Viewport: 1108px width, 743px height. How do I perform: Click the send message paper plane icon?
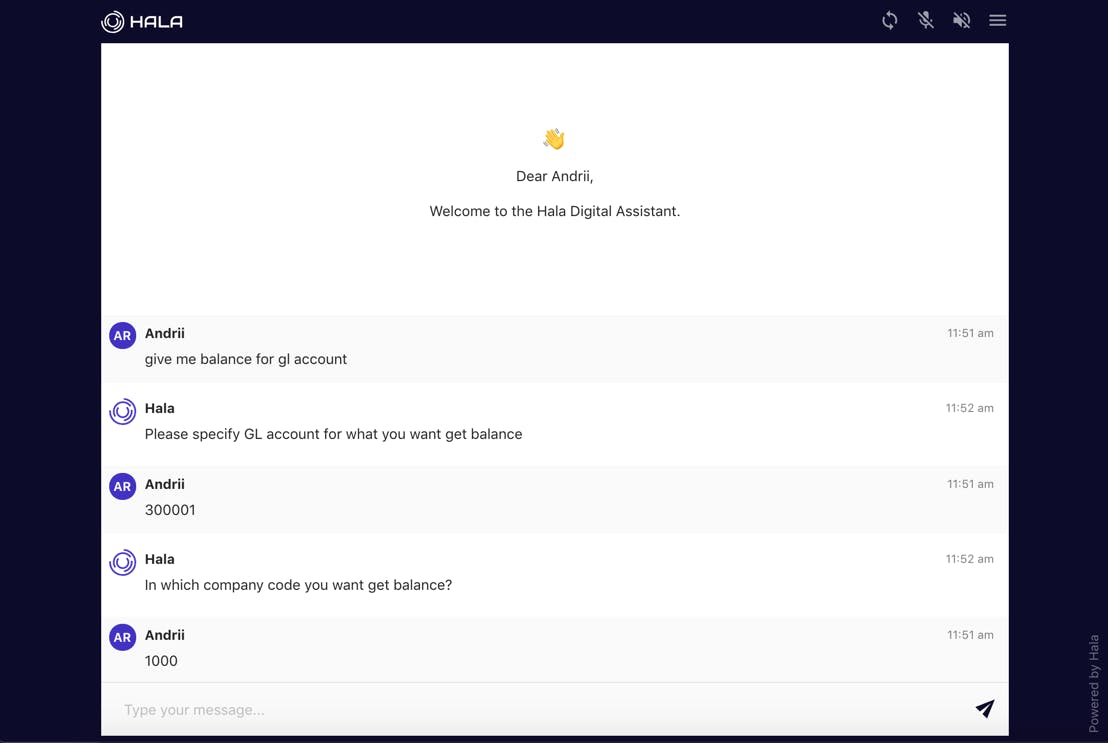[x=985, y=708]
